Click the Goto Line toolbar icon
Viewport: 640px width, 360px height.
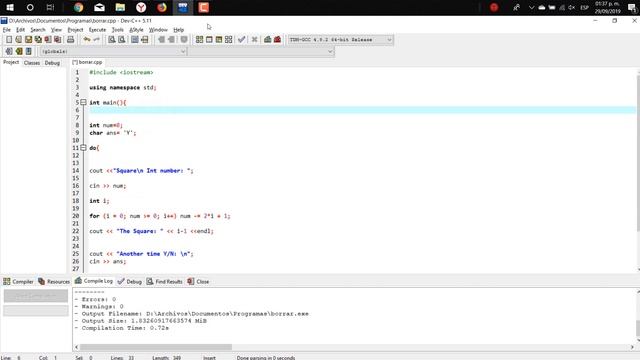(x=144, y=40)
